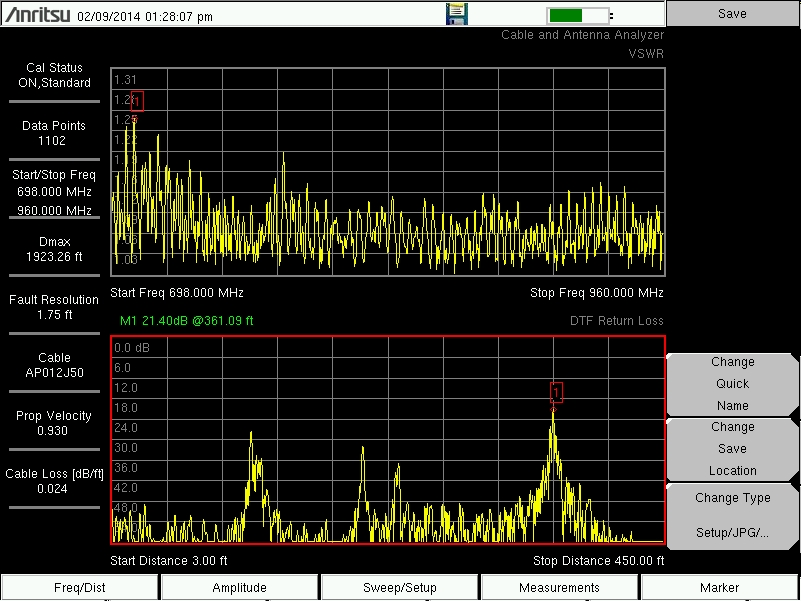This screenshot has height=601, width=801.
Task: Select the Dmax 1923.26 ft field
Action: pos(55,249)
